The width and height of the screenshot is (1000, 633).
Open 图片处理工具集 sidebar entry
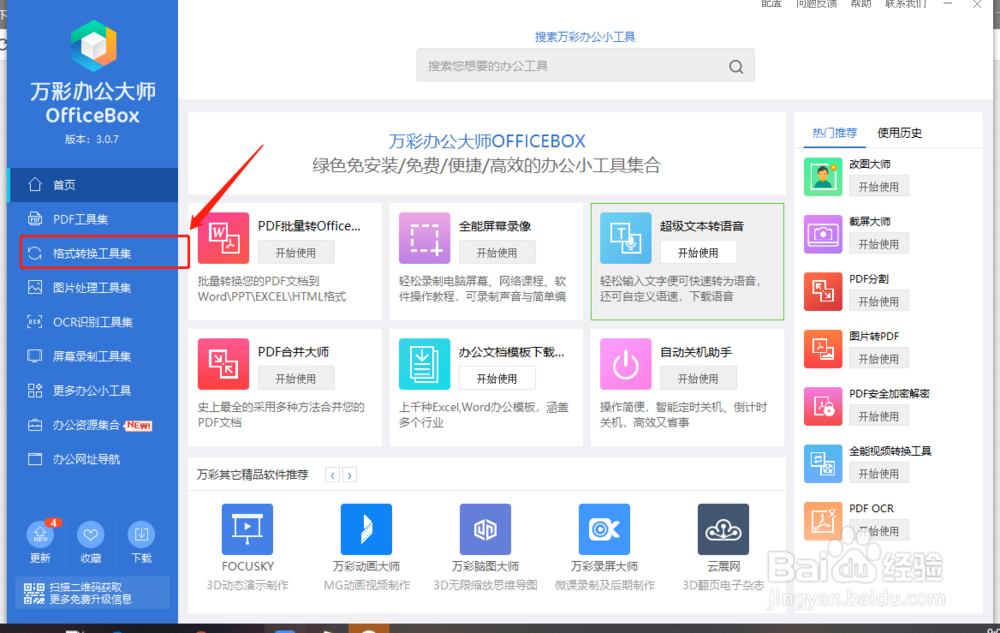click(93, 288)
